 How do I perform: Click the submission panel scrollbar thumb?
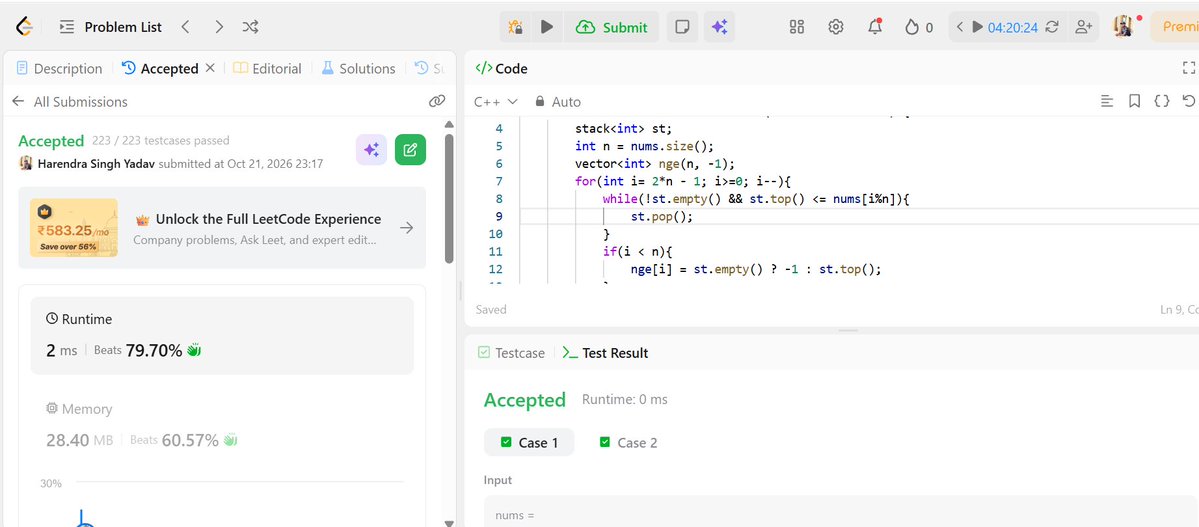(449, 199)
